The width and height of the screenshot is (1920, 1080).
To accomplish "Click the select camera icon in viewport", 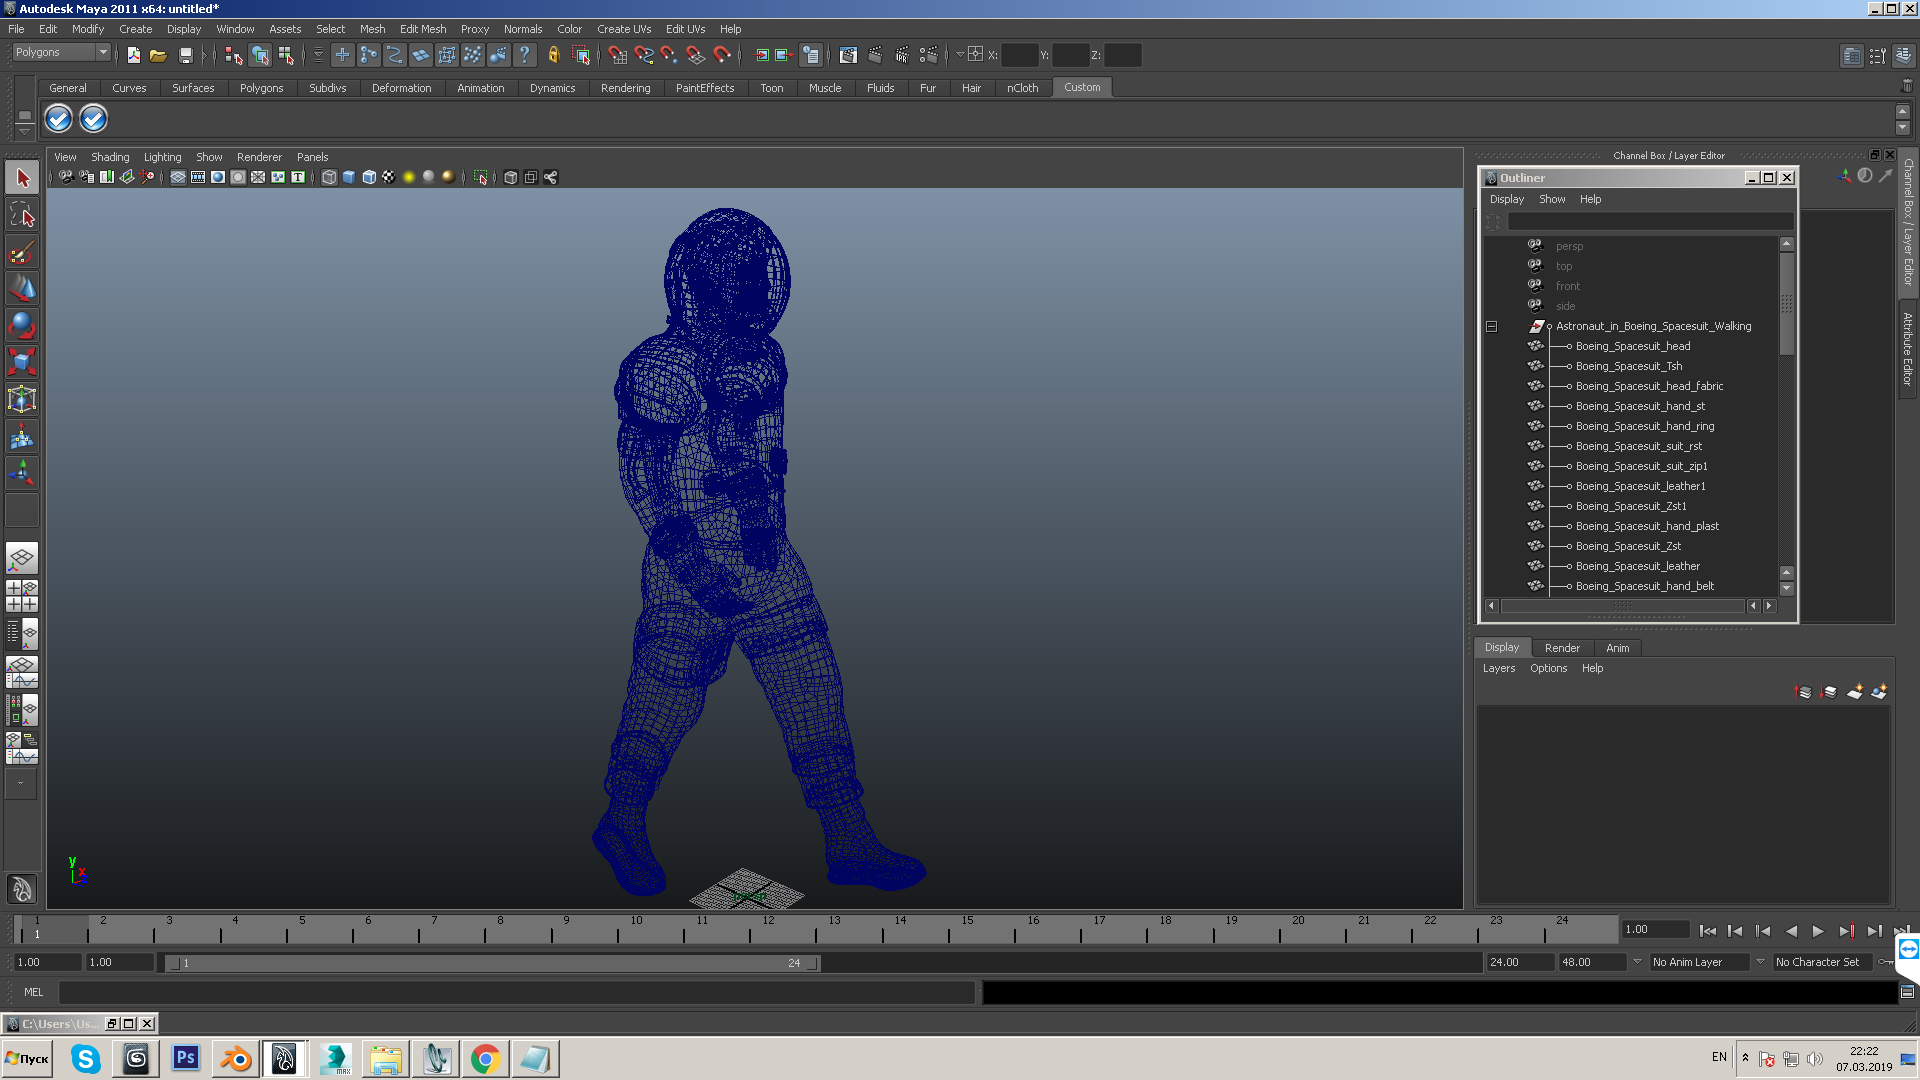I will pos(66,177).
